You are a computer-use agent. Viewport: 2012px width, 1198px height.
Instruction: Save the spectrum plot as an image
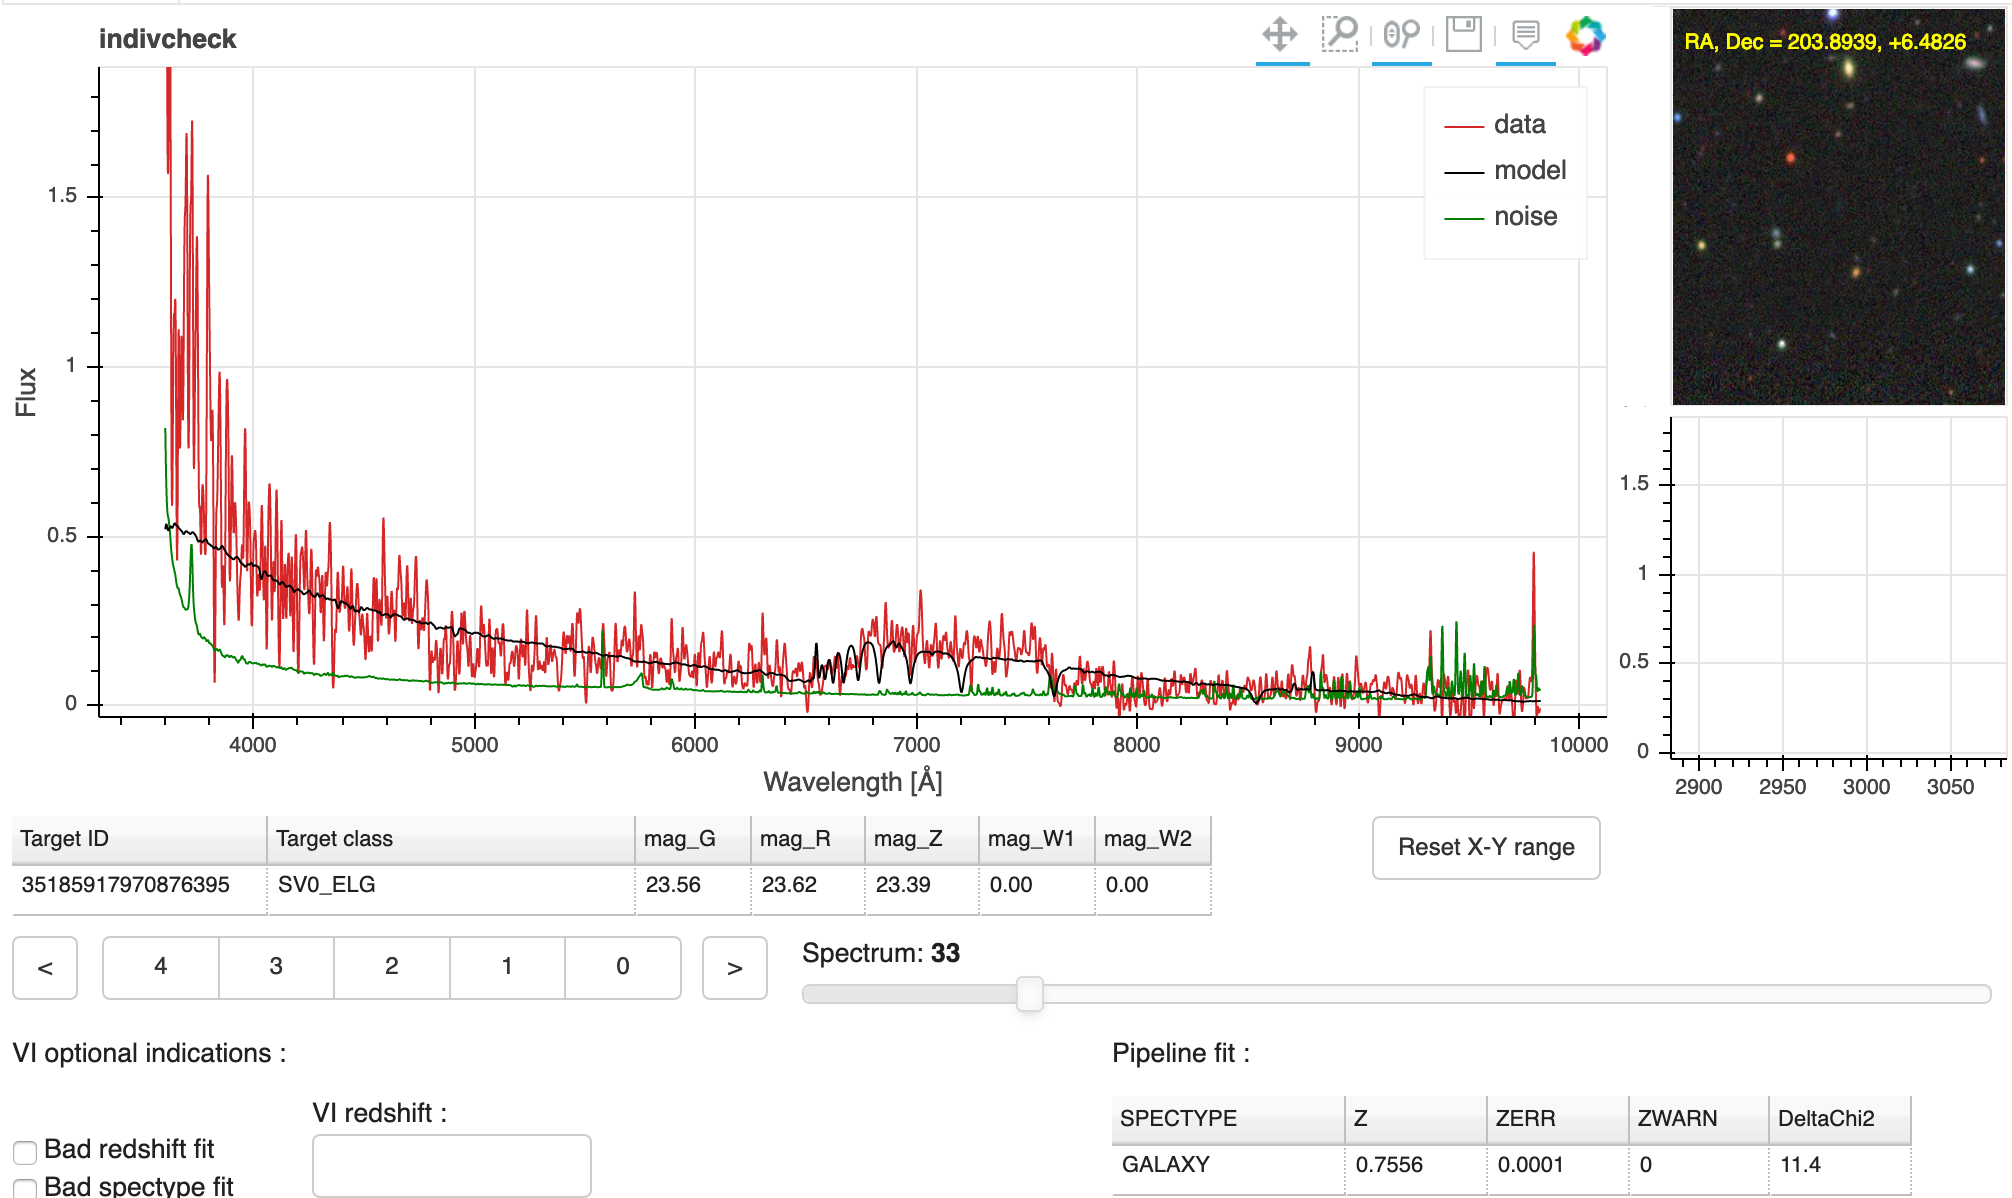coord(1461,33)
